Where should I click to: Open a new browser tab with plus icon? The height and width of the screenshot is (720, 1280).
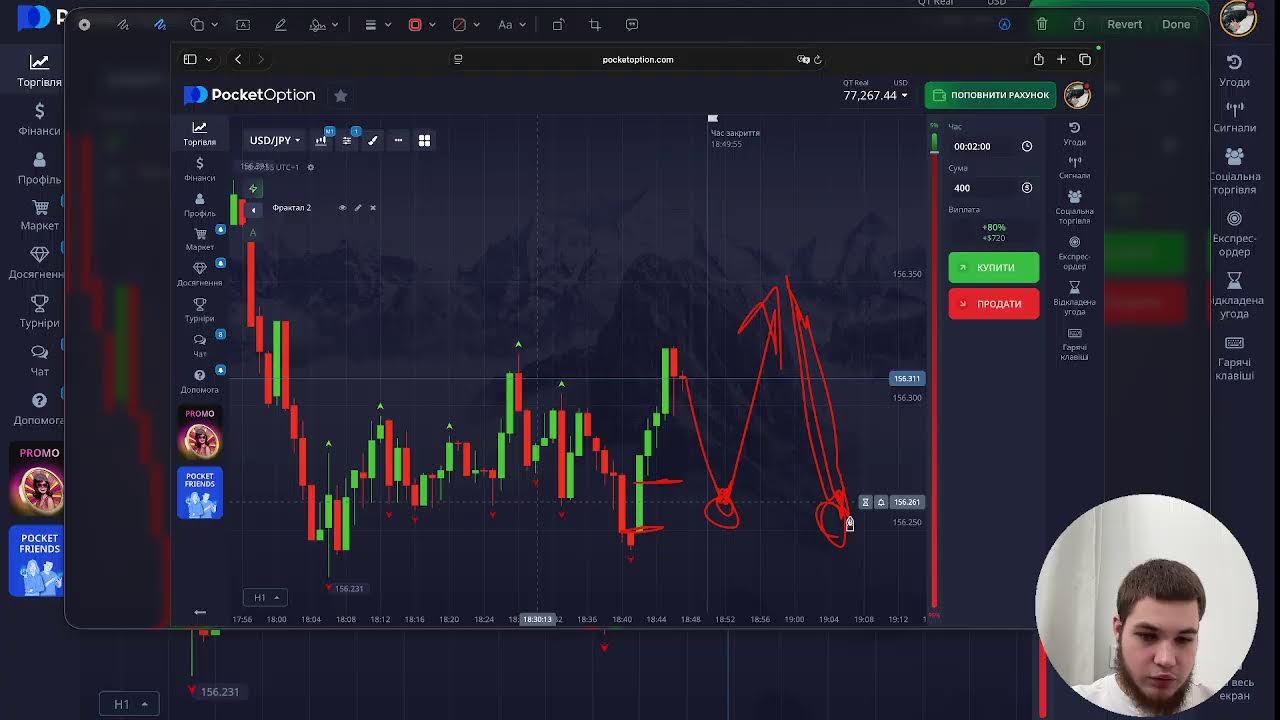(x=1061, y=59)
